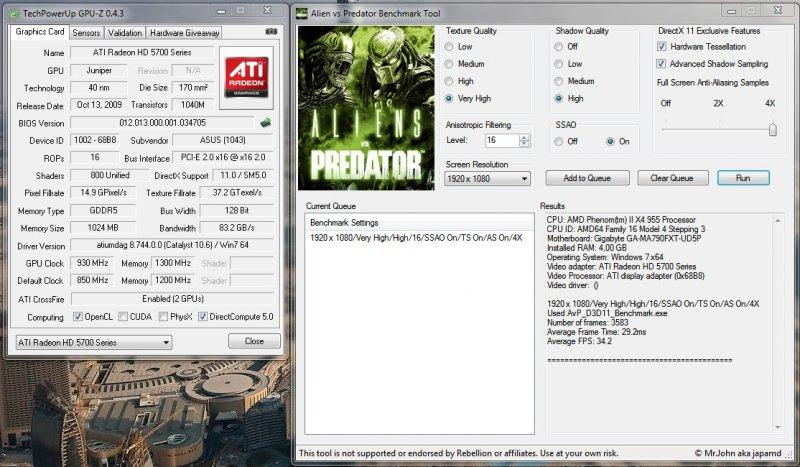The height and width of the screenshot is (467, 800).
Task: Click the Benchmark Settings queue header
Action: [x=419, y=223]
